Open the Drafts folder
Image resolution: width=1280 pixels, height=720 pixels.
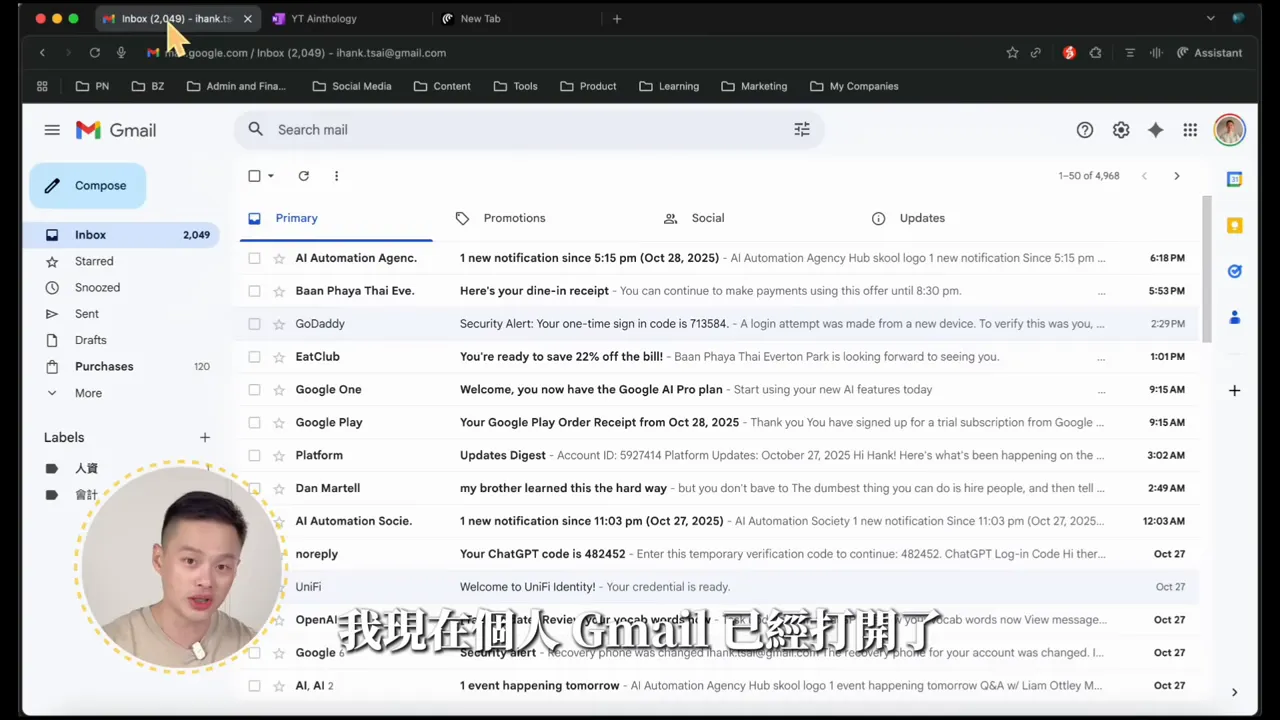[x=90, y=340]
